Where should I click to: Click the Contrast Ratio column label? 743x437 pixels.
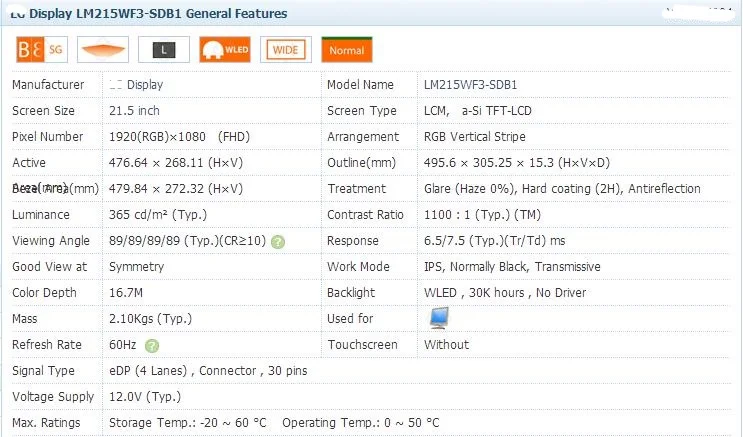click(365, 215)
